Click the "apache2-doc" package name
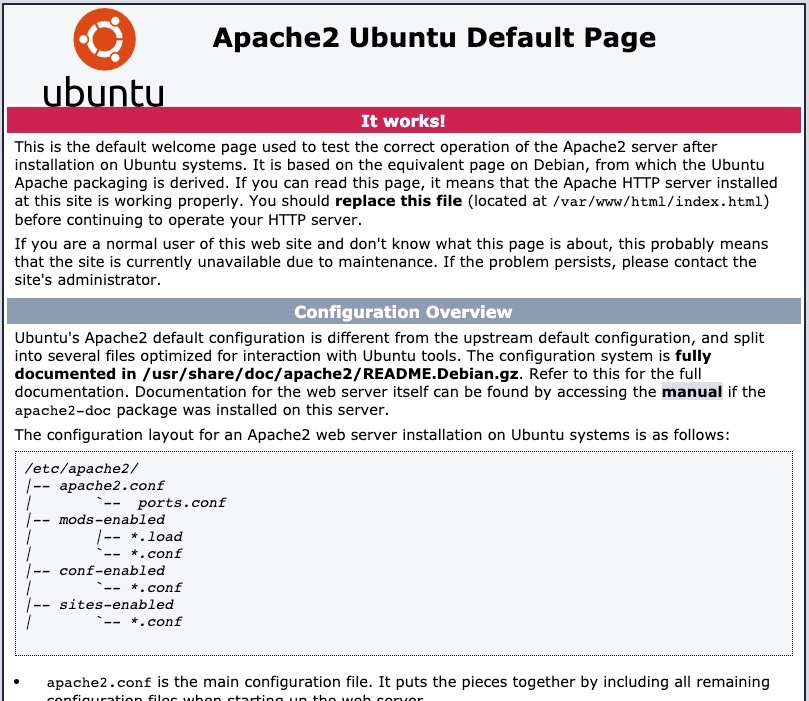The height and width of the screenshot is (701, 809). 62,411
